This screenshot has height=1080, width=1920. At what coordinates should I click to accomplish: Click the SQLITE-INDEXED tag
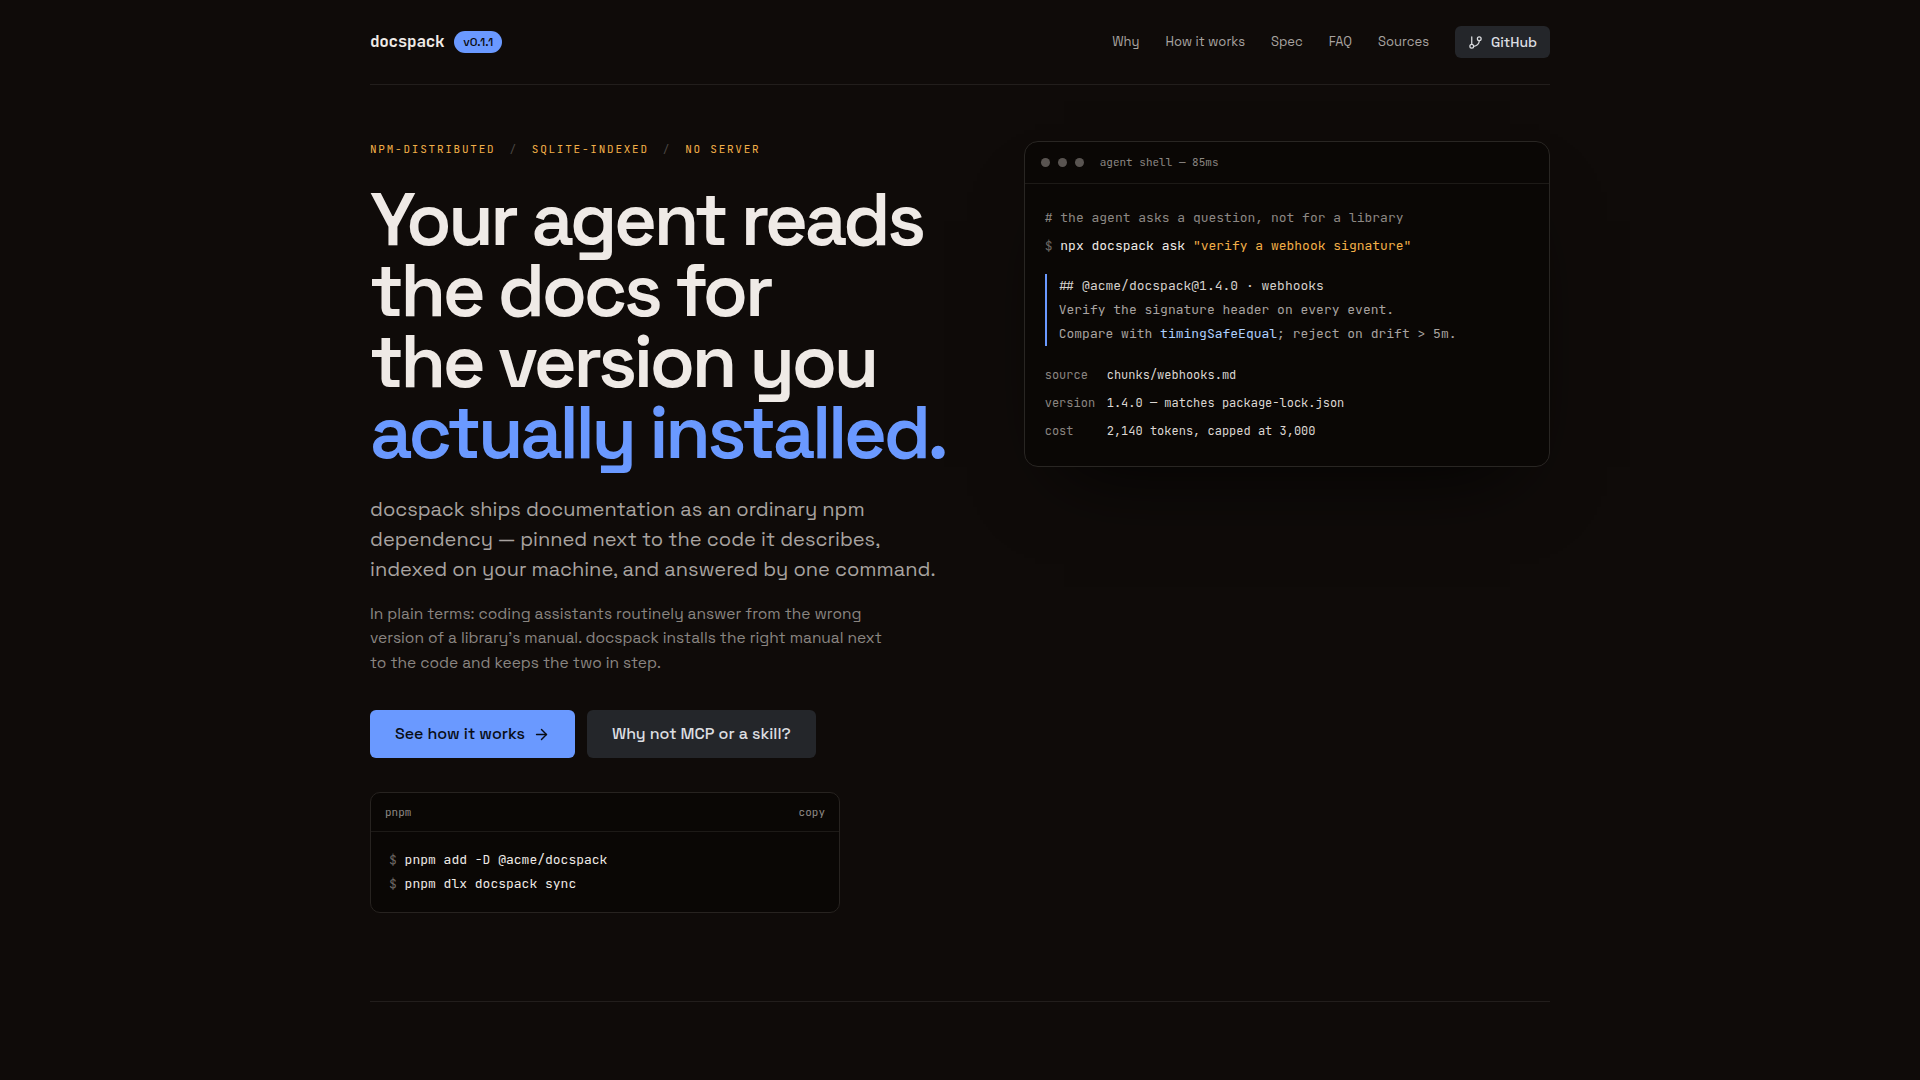click(x=590, y=150)
